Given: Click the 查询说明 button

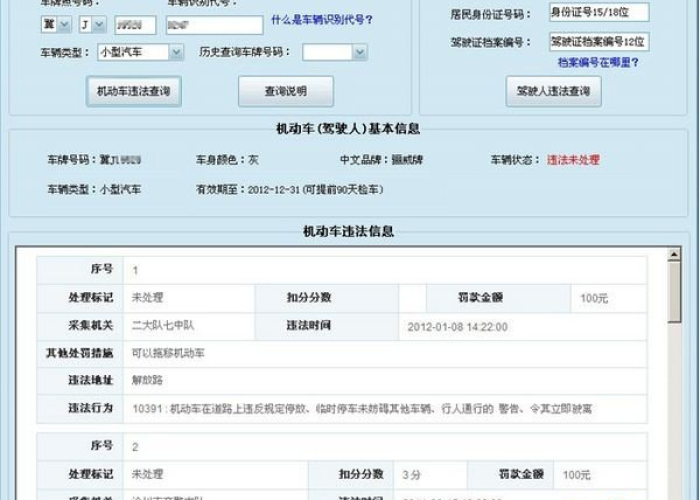Looking at the screenshot, I should (286, 92).
